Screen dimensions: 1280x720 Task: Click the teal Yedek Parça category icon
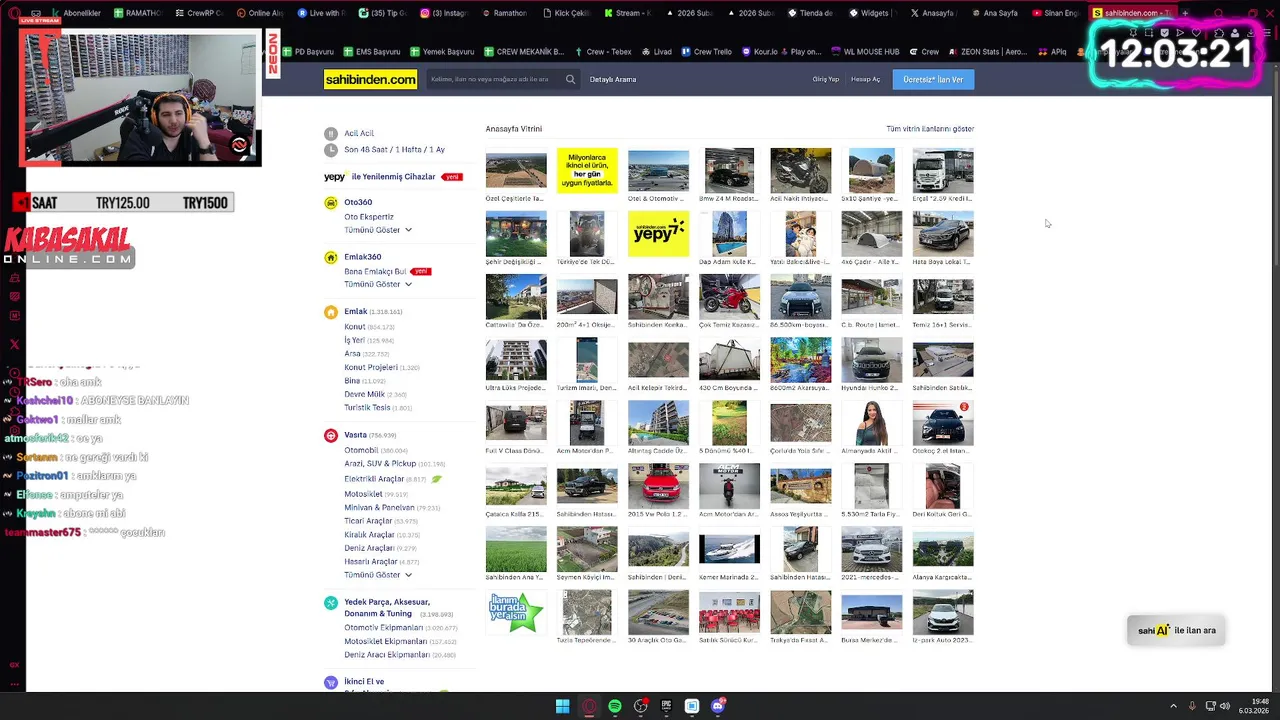pyautogui.click(x=331, y=603)
